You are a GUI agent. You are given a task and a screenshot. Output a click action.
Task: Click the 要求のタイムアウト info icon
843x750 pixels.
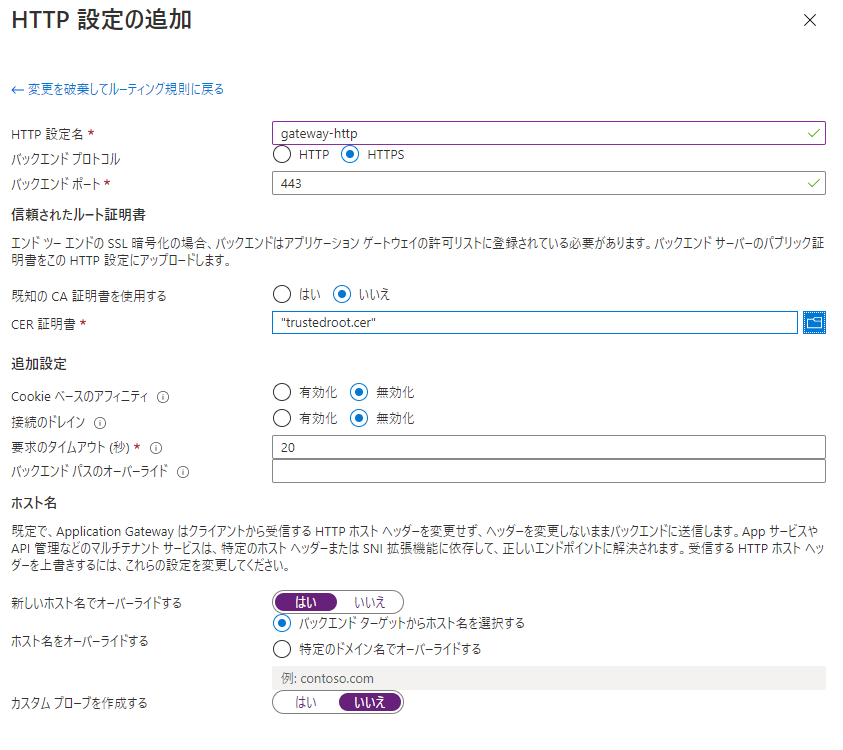[156, 447]
